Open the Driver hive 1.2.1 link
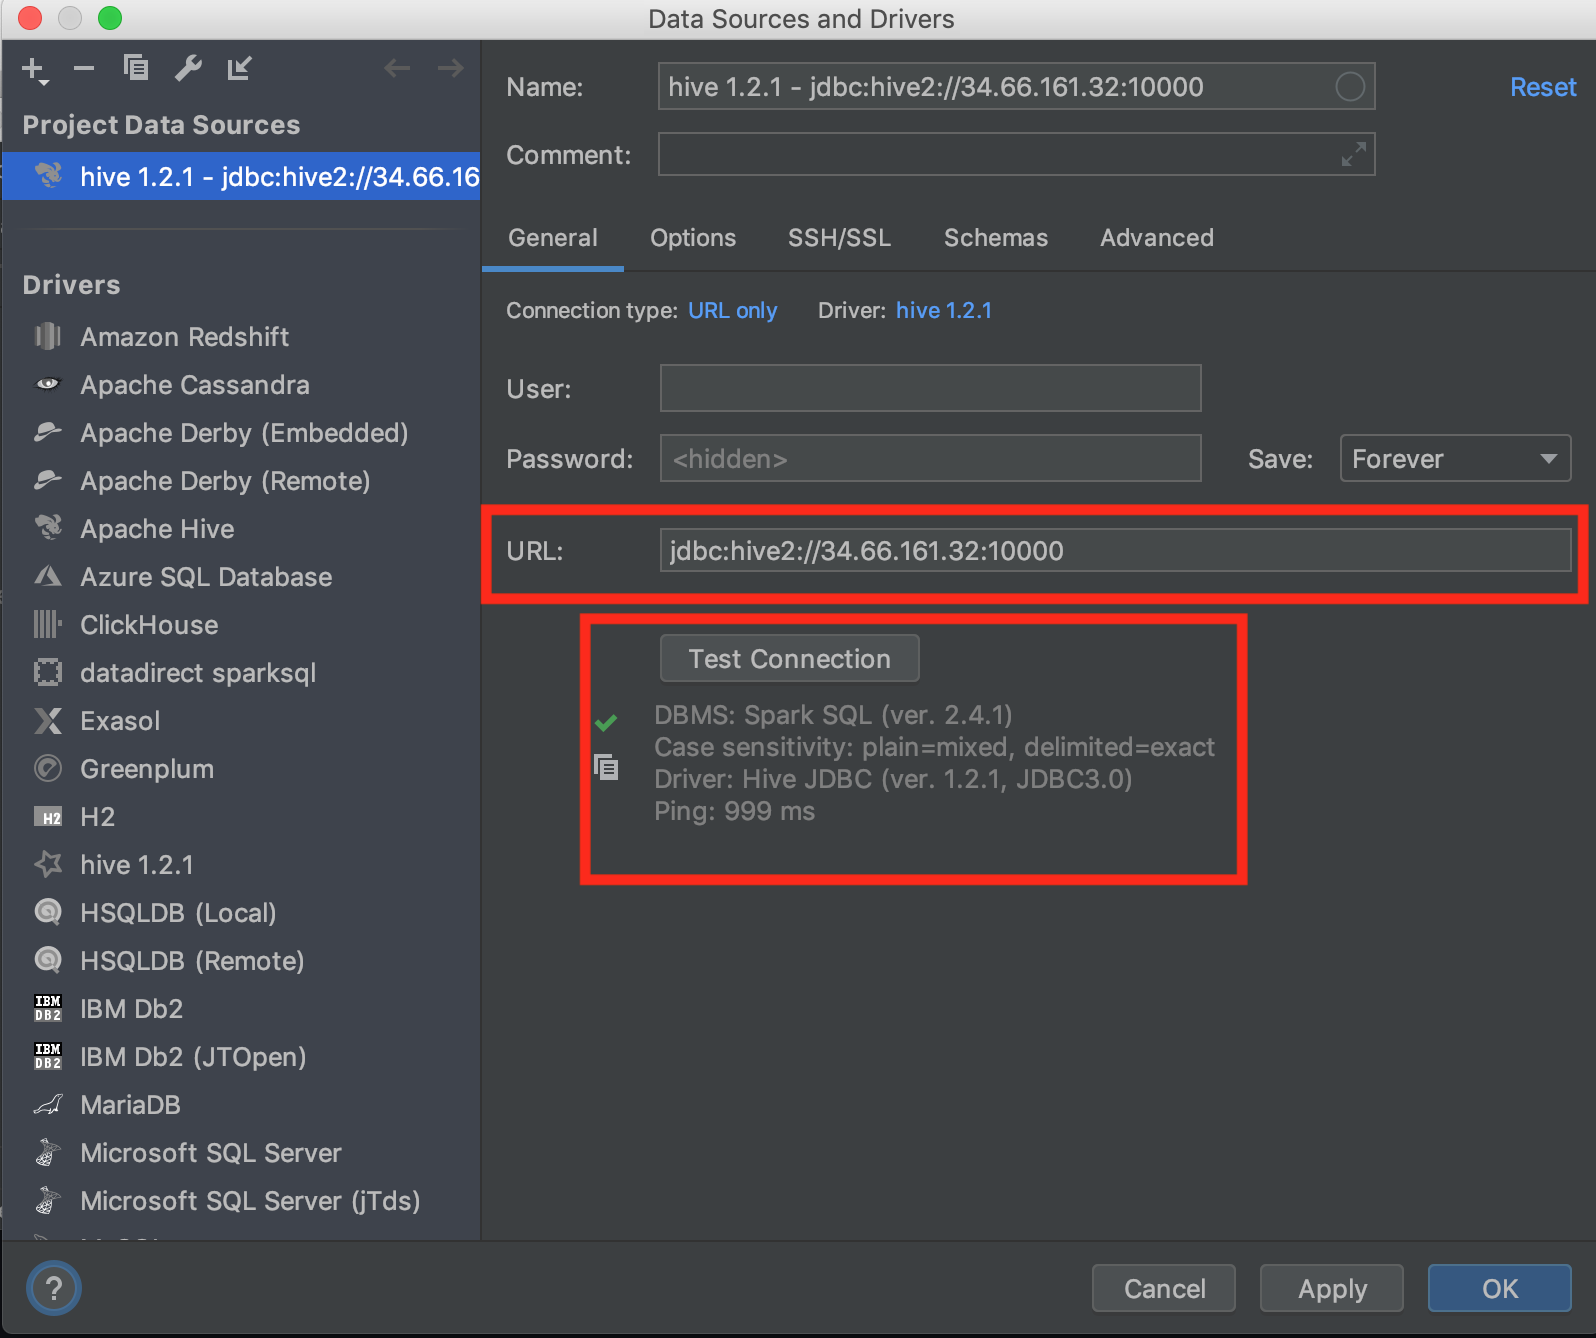 click(x=944, y=311)
